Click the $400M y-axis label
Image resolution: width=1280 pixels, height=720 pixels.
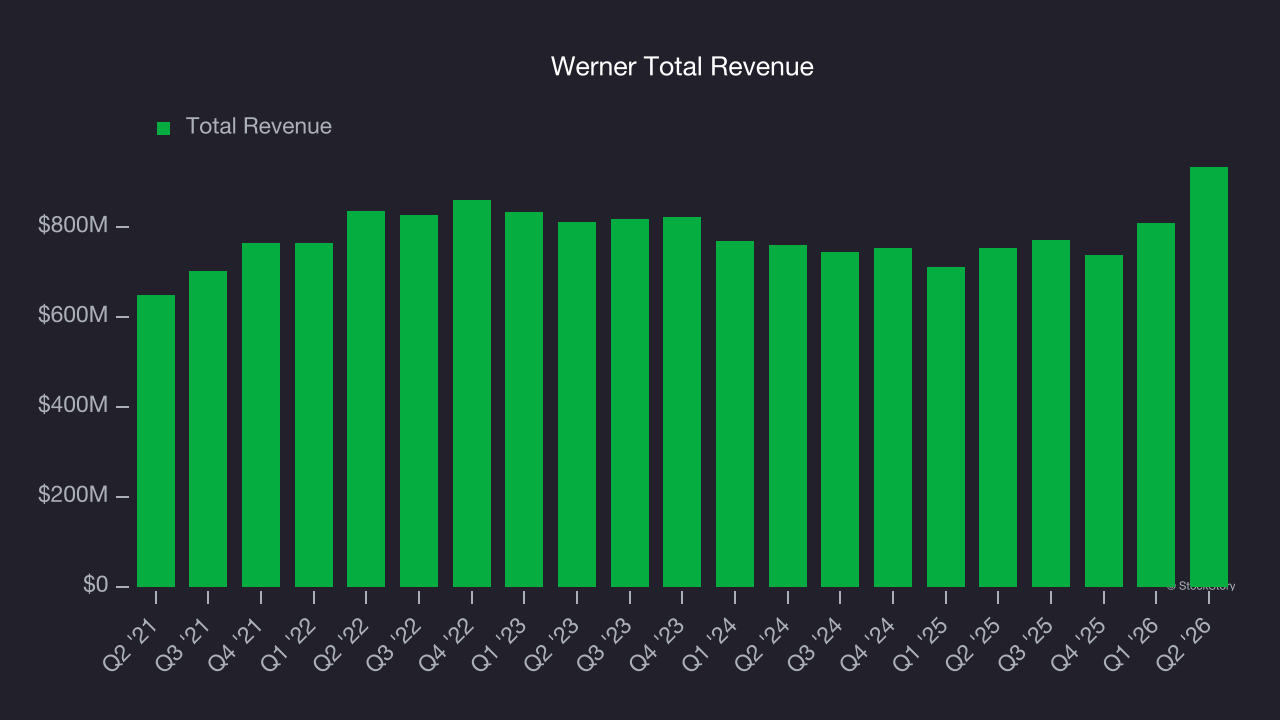[x=73, y=406]
